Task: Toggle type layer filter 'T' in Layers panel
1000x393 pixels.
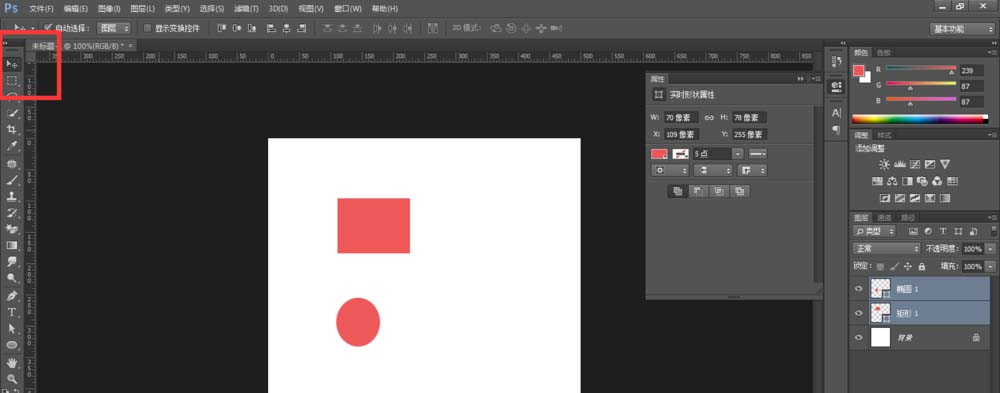Action: [x=943, y=231]
